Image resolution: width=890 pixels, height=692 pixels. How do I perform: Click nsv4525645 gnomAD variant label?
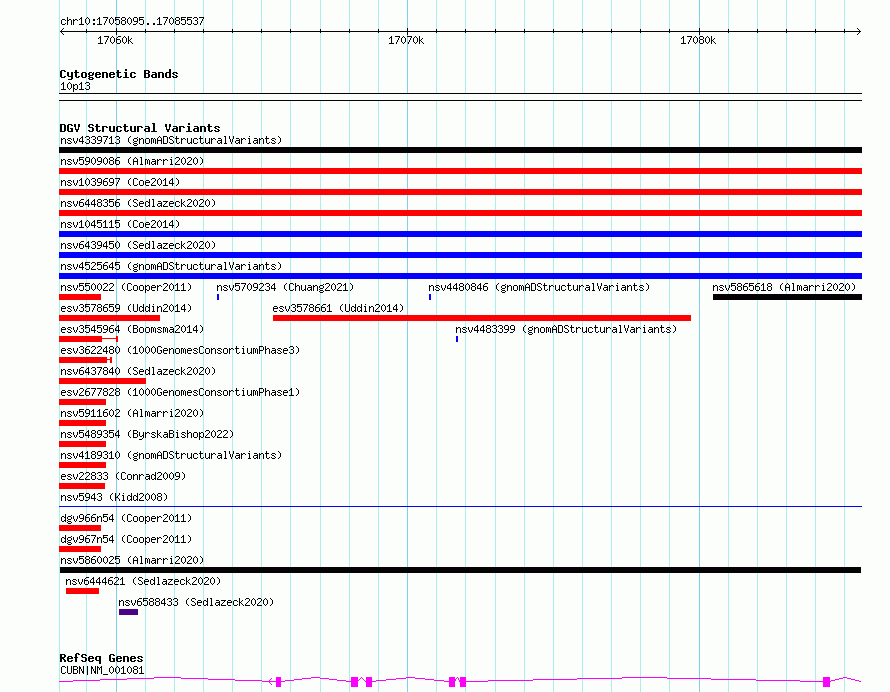tap(171, 266)
